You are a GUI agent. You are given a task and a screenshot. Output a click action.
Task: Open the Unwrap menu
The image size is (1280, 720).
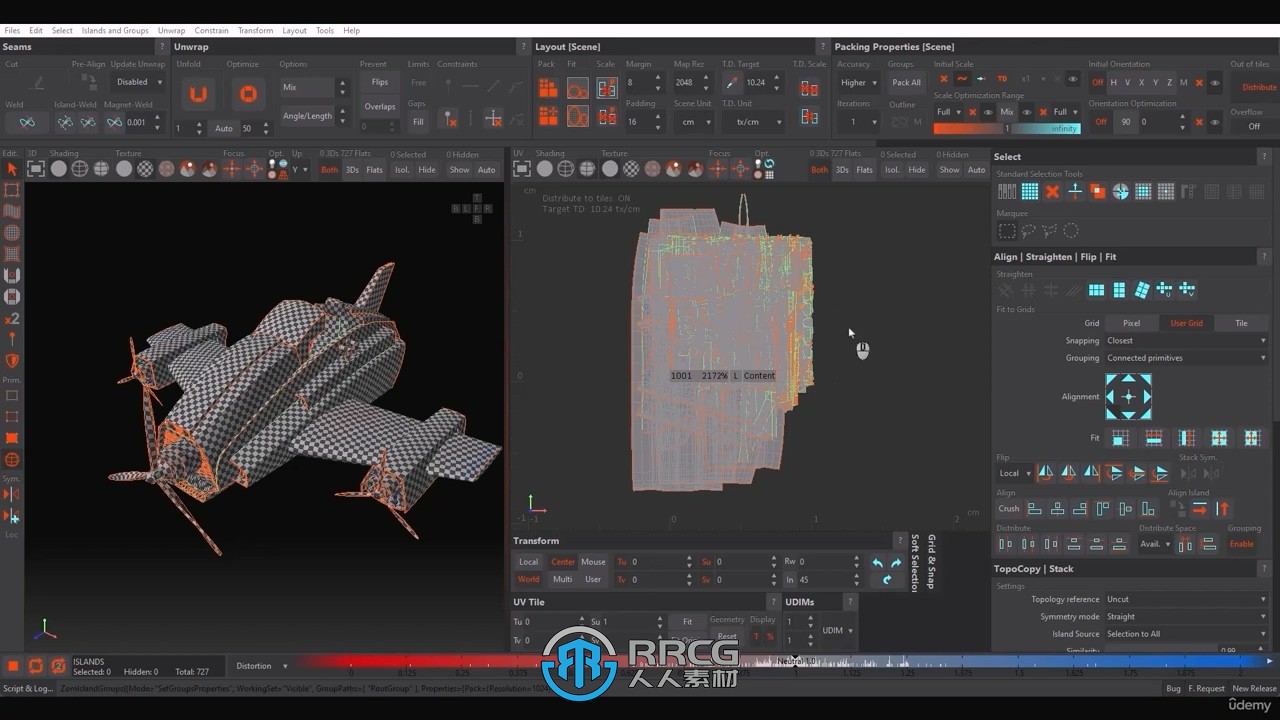[x=171, y=30]
